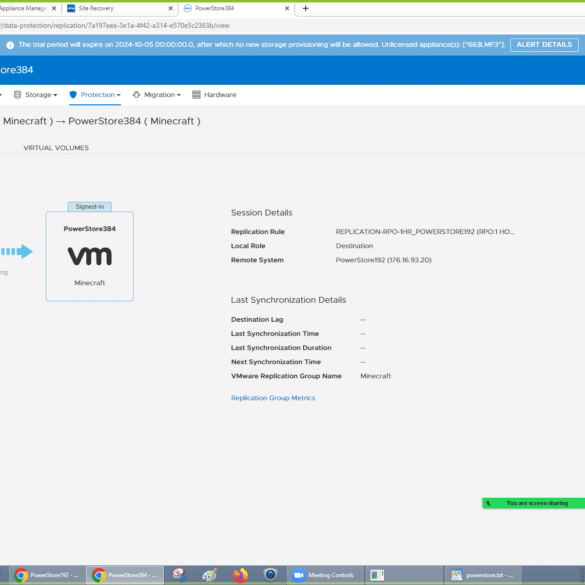Click the PowerStore192 remote system value
585x585 pixels.
384,260
